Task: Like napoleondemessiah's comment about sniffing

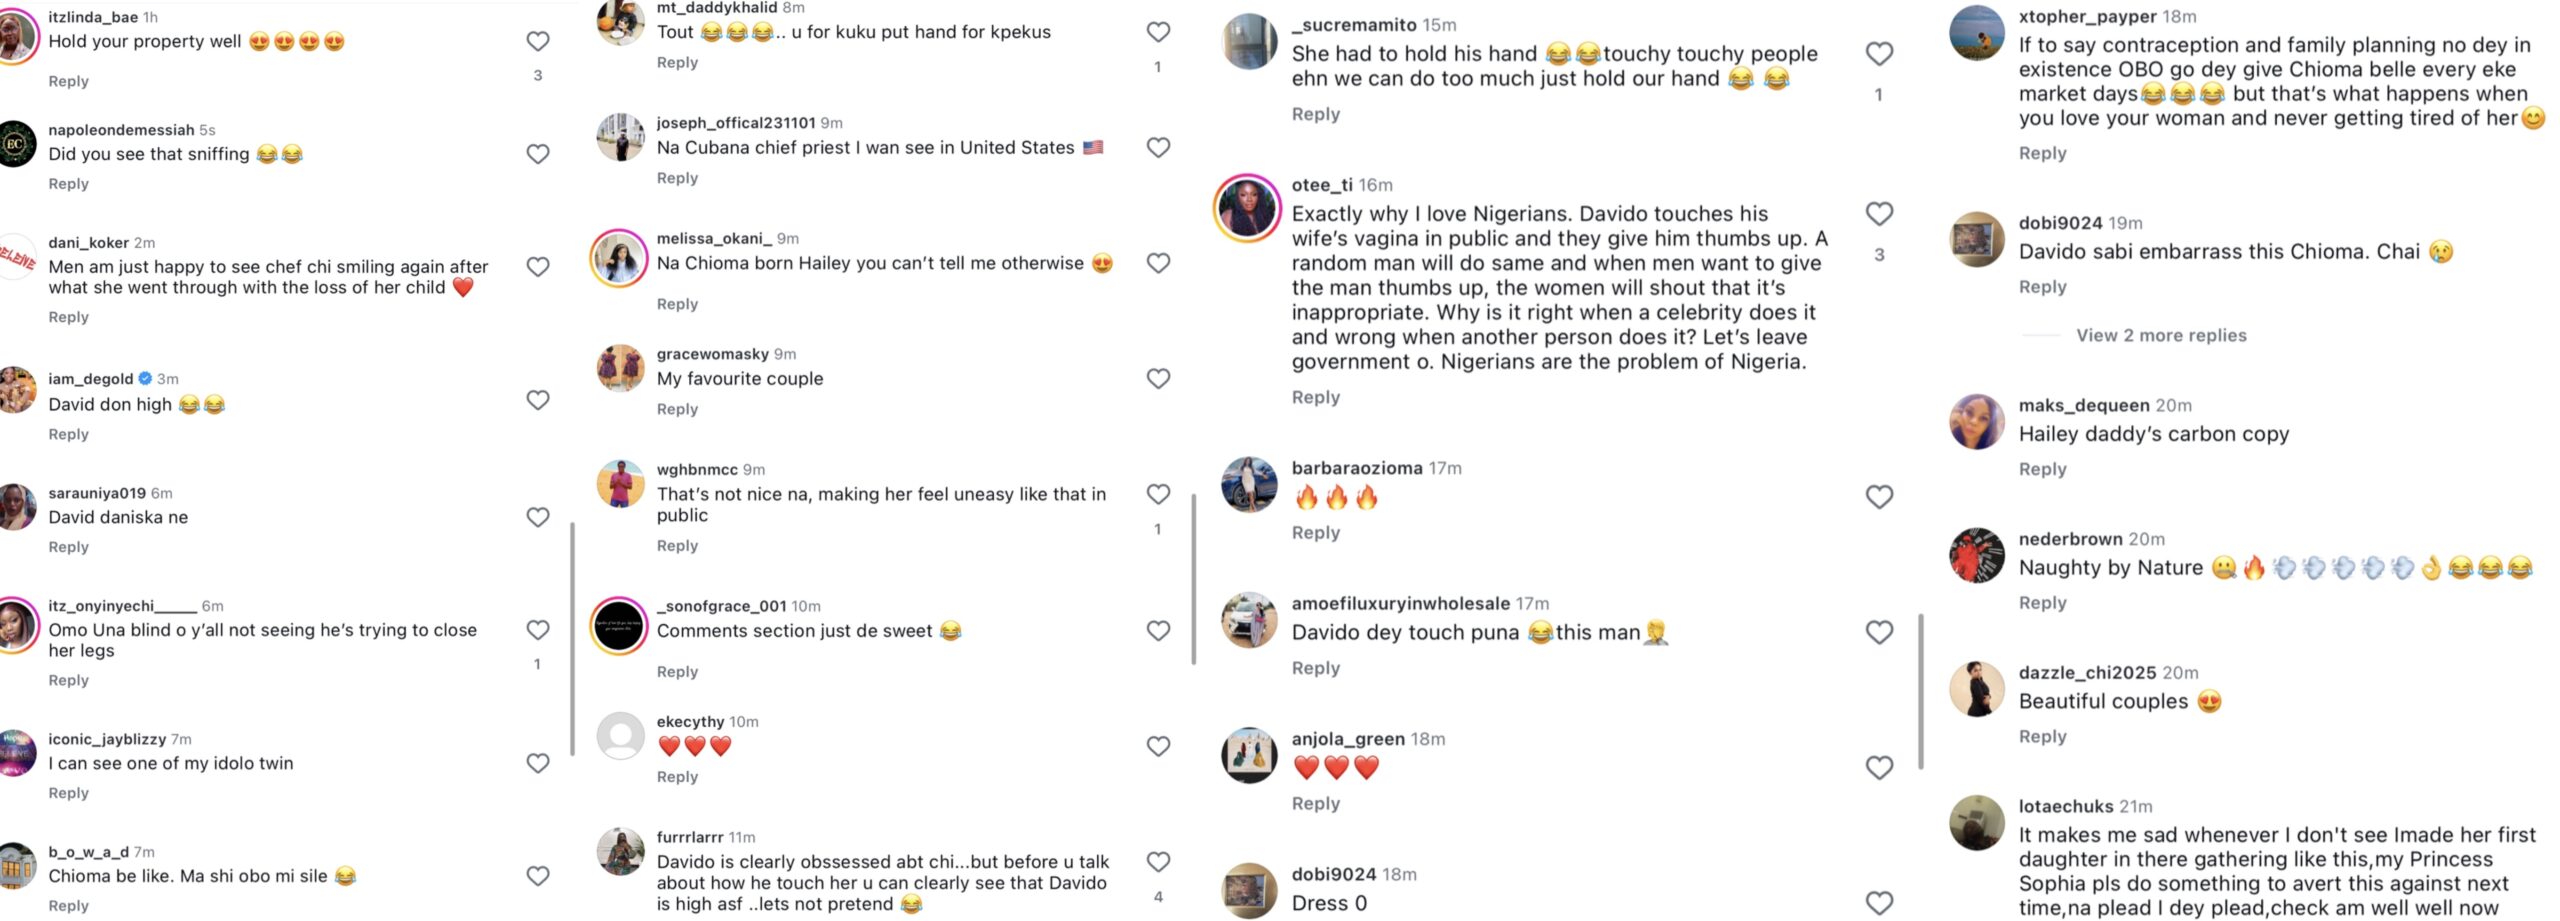Action: point(537,154)
